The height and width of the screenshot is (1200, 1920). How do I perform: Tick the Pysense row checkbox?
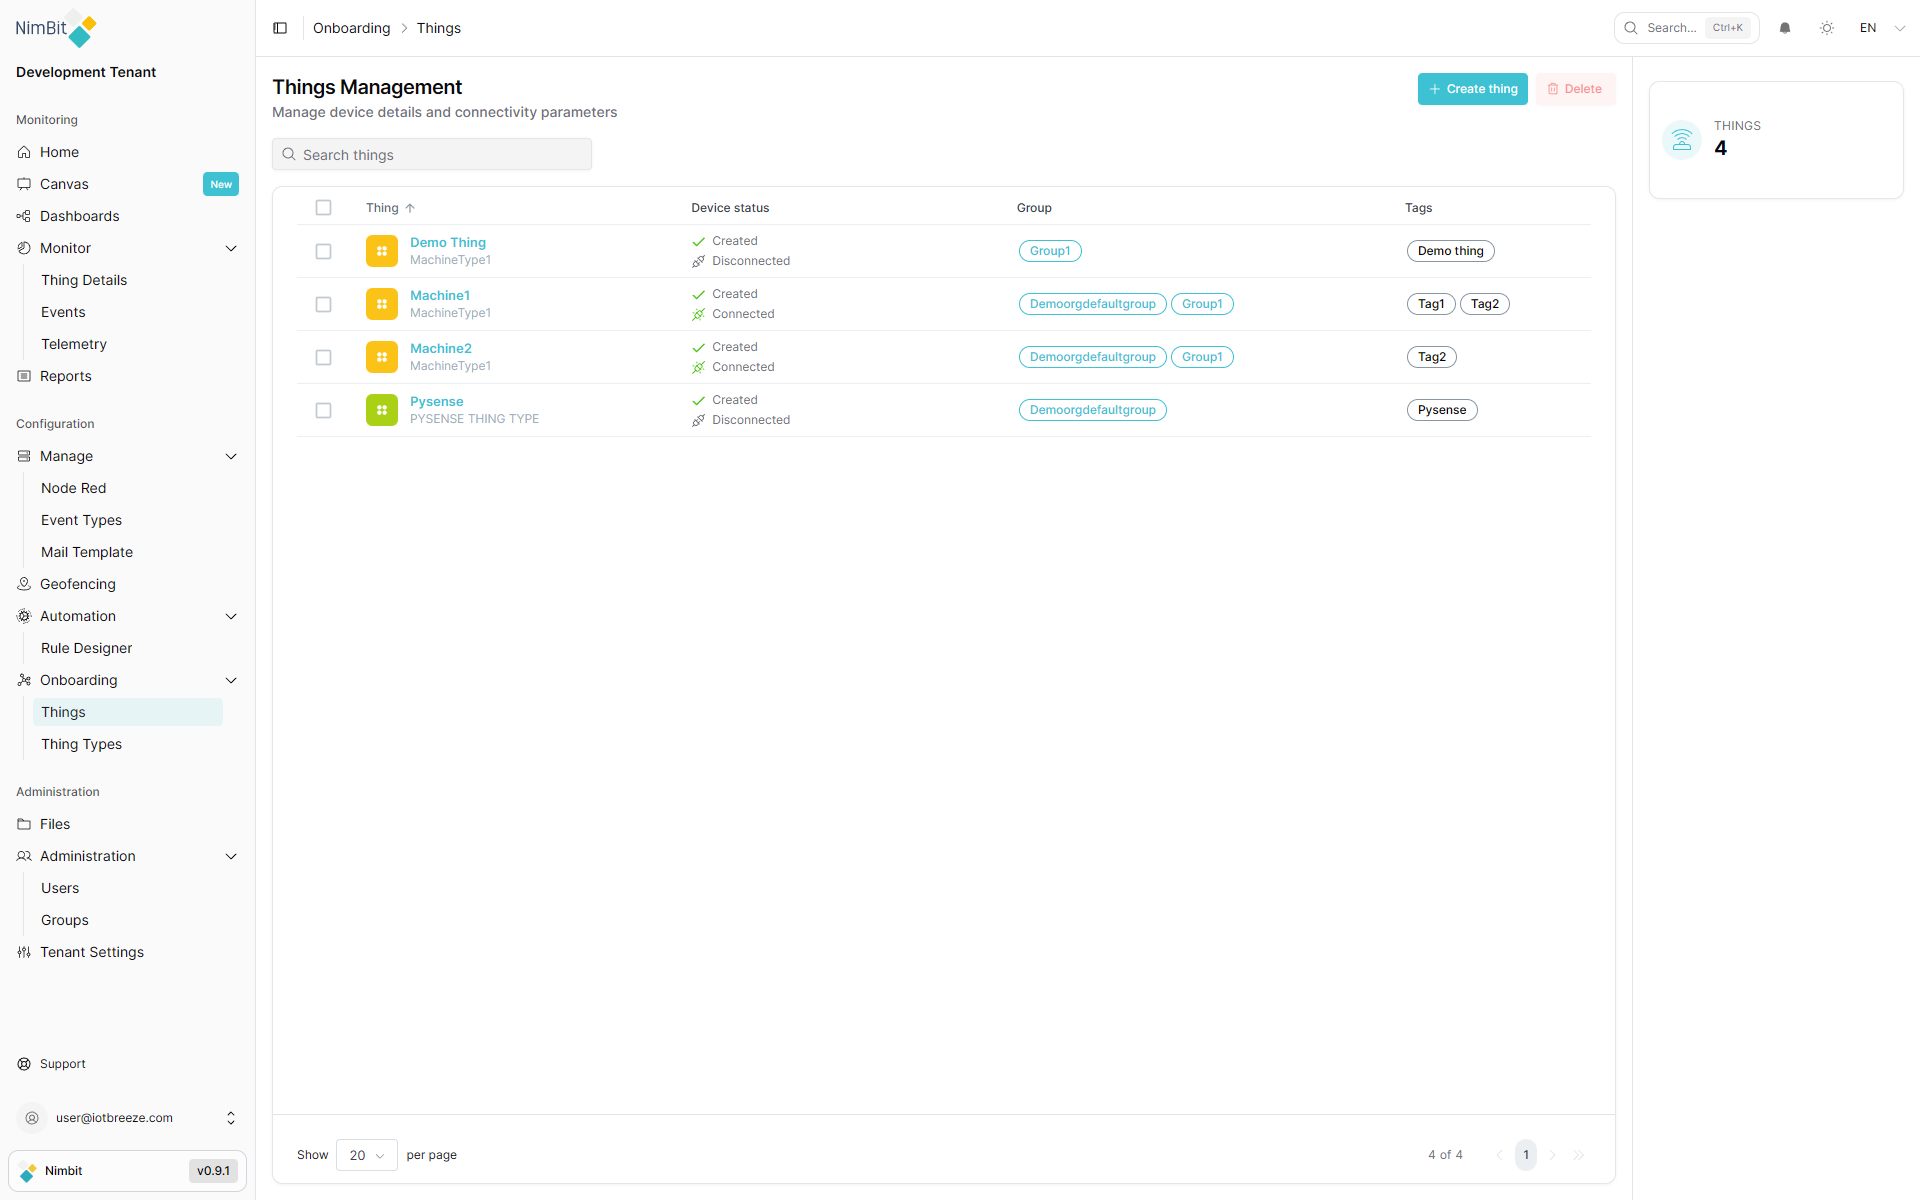[x=323, y=410]
